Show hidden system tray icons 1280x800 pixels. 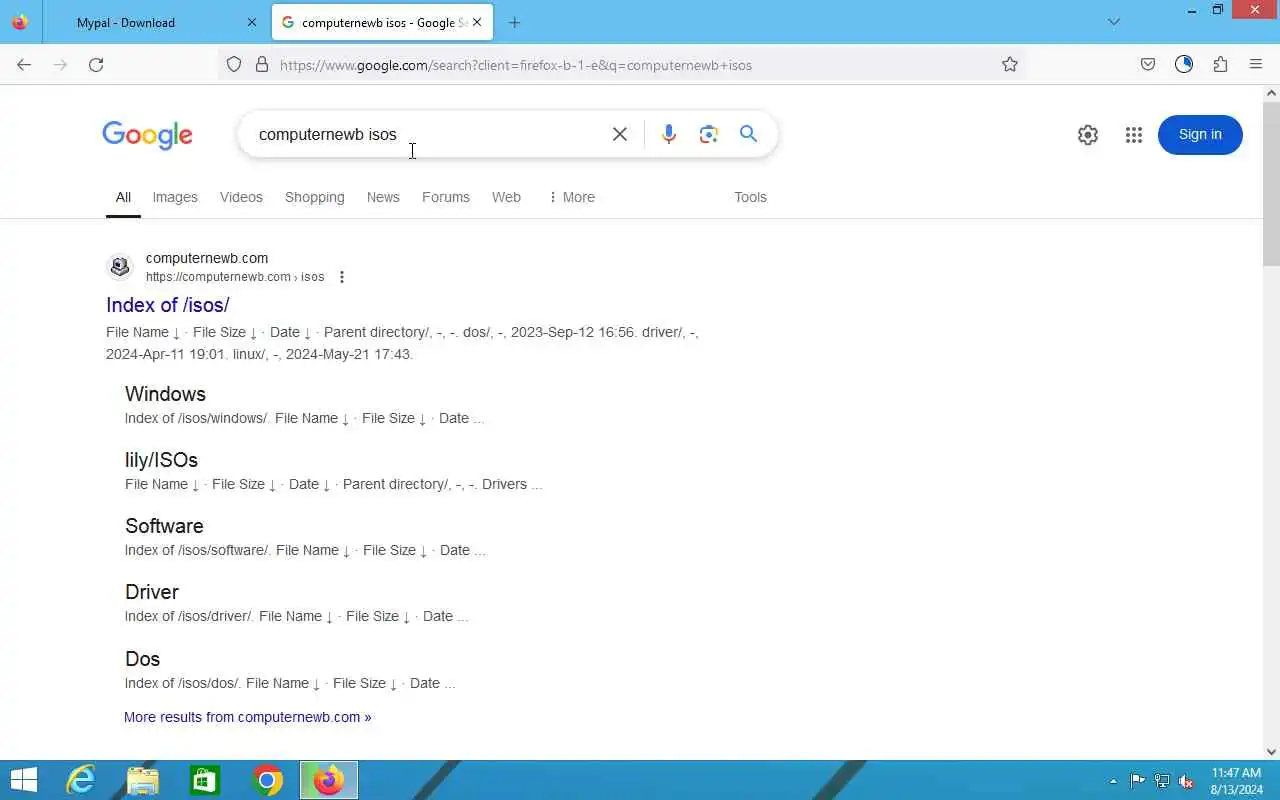tap(1113, 781)
